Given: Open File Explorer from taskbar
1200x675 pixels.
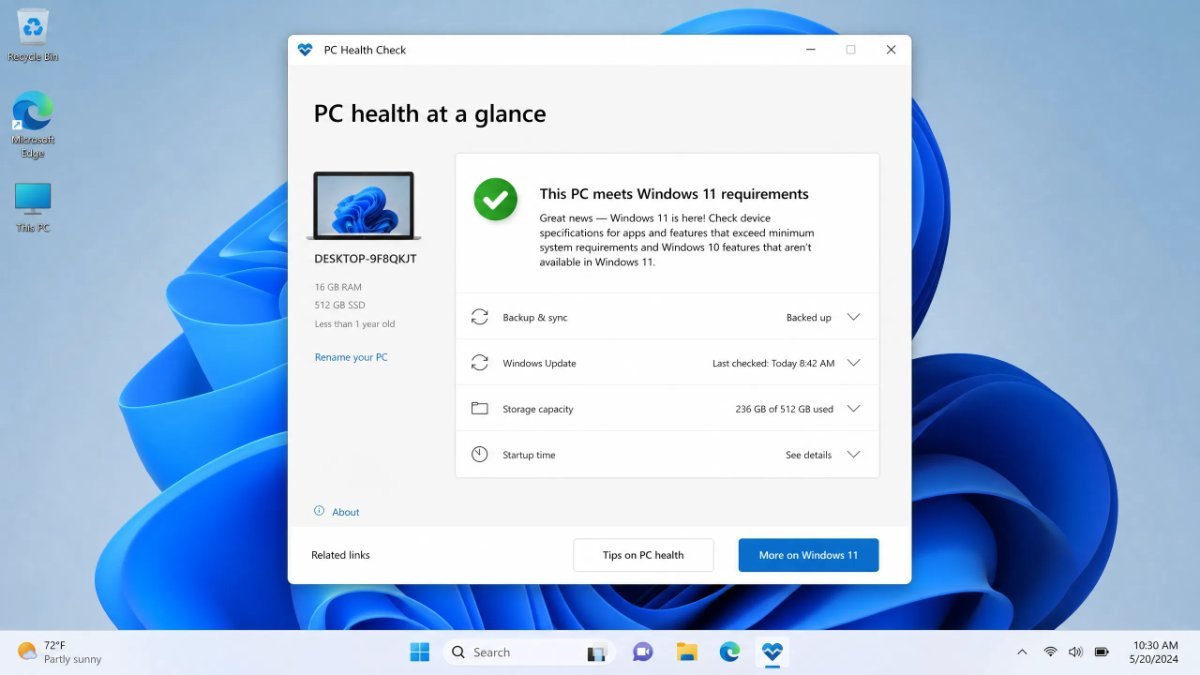Looking at the screenshot, I should [x=687, y=652].
